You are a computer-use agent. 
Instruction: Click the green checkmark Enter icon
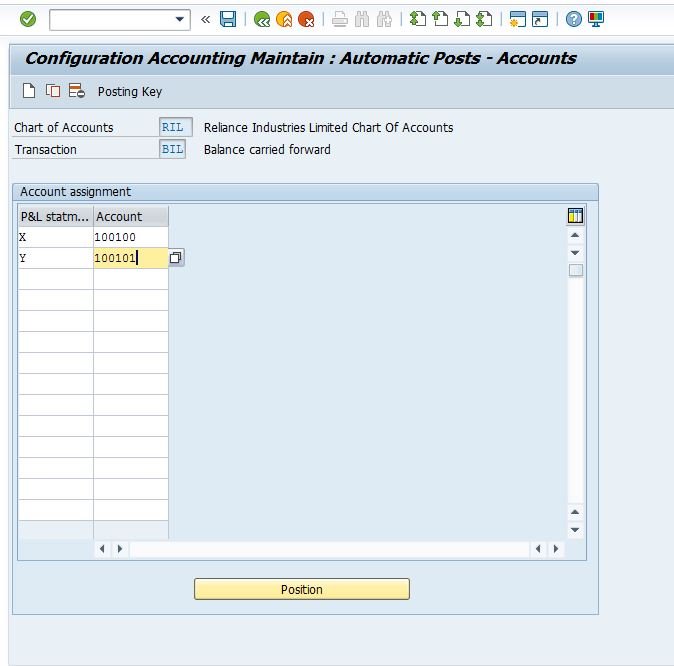[x=28, y=19]
